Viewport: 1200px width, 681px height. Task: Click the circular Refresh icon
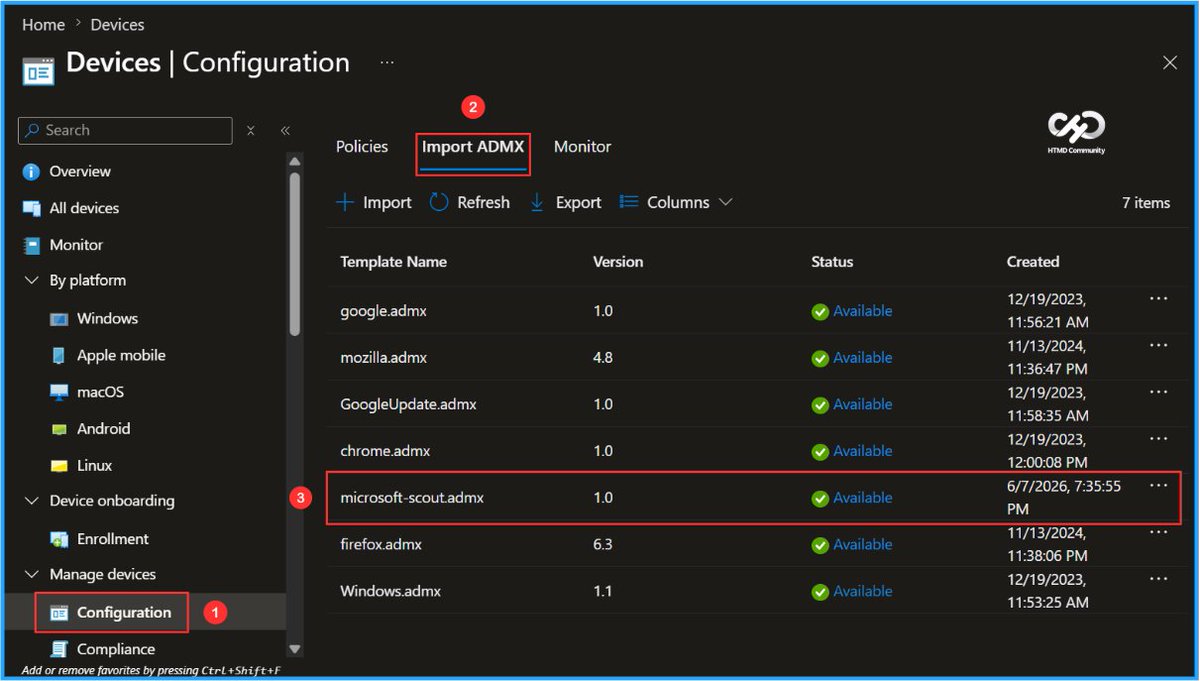[x=439, y=202]
